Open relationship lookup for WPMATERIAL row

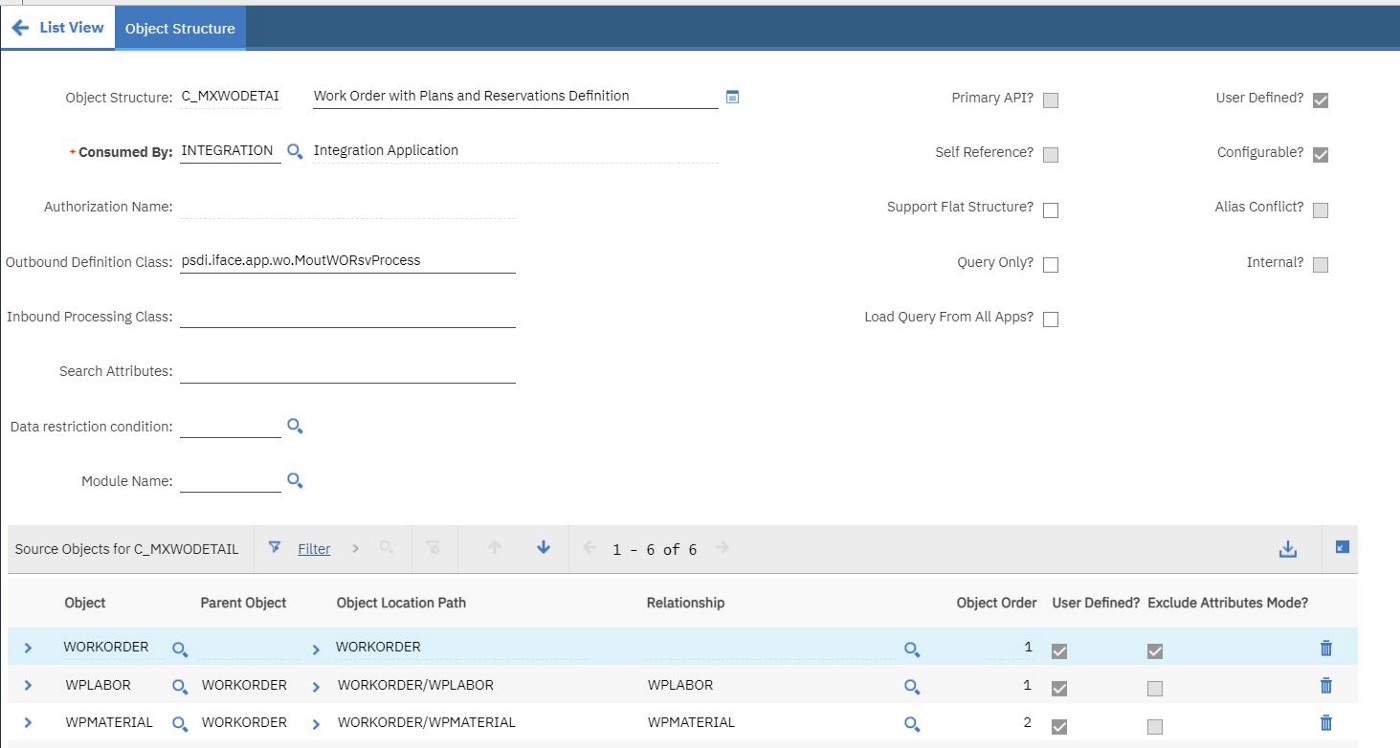pos(912,724)
